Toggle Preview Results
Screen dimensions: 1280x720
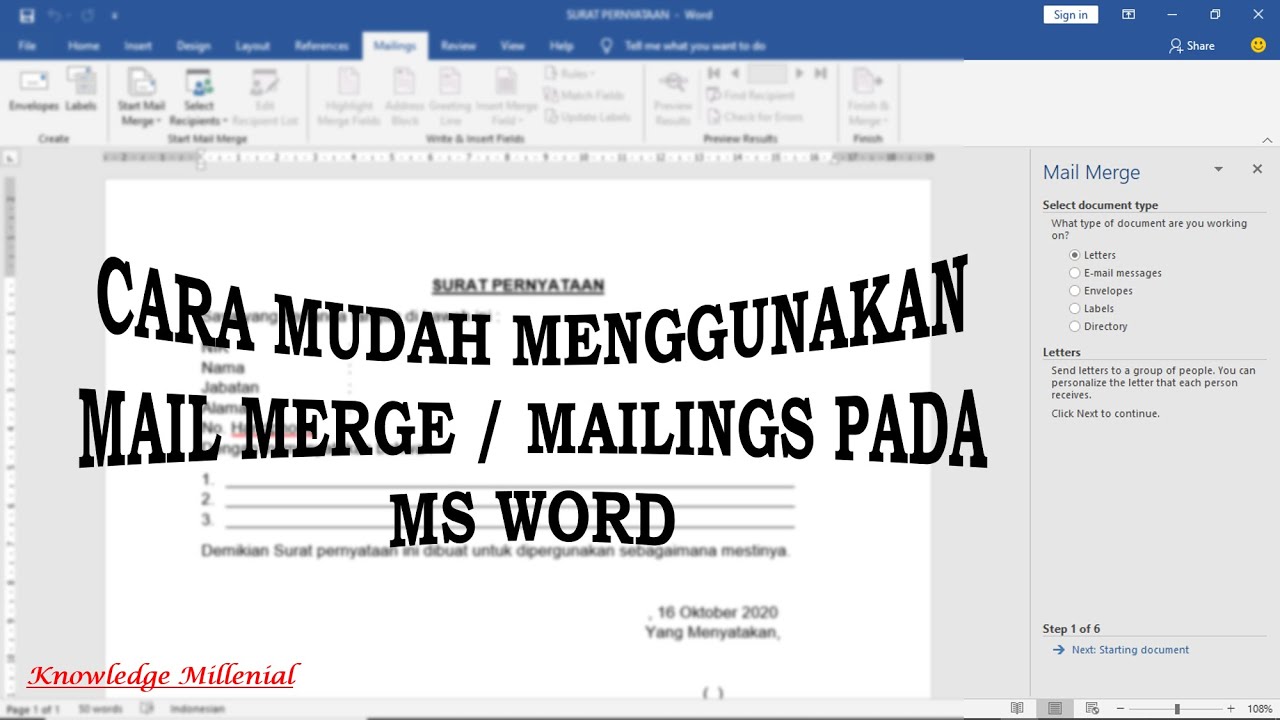(x=673, y=97)
